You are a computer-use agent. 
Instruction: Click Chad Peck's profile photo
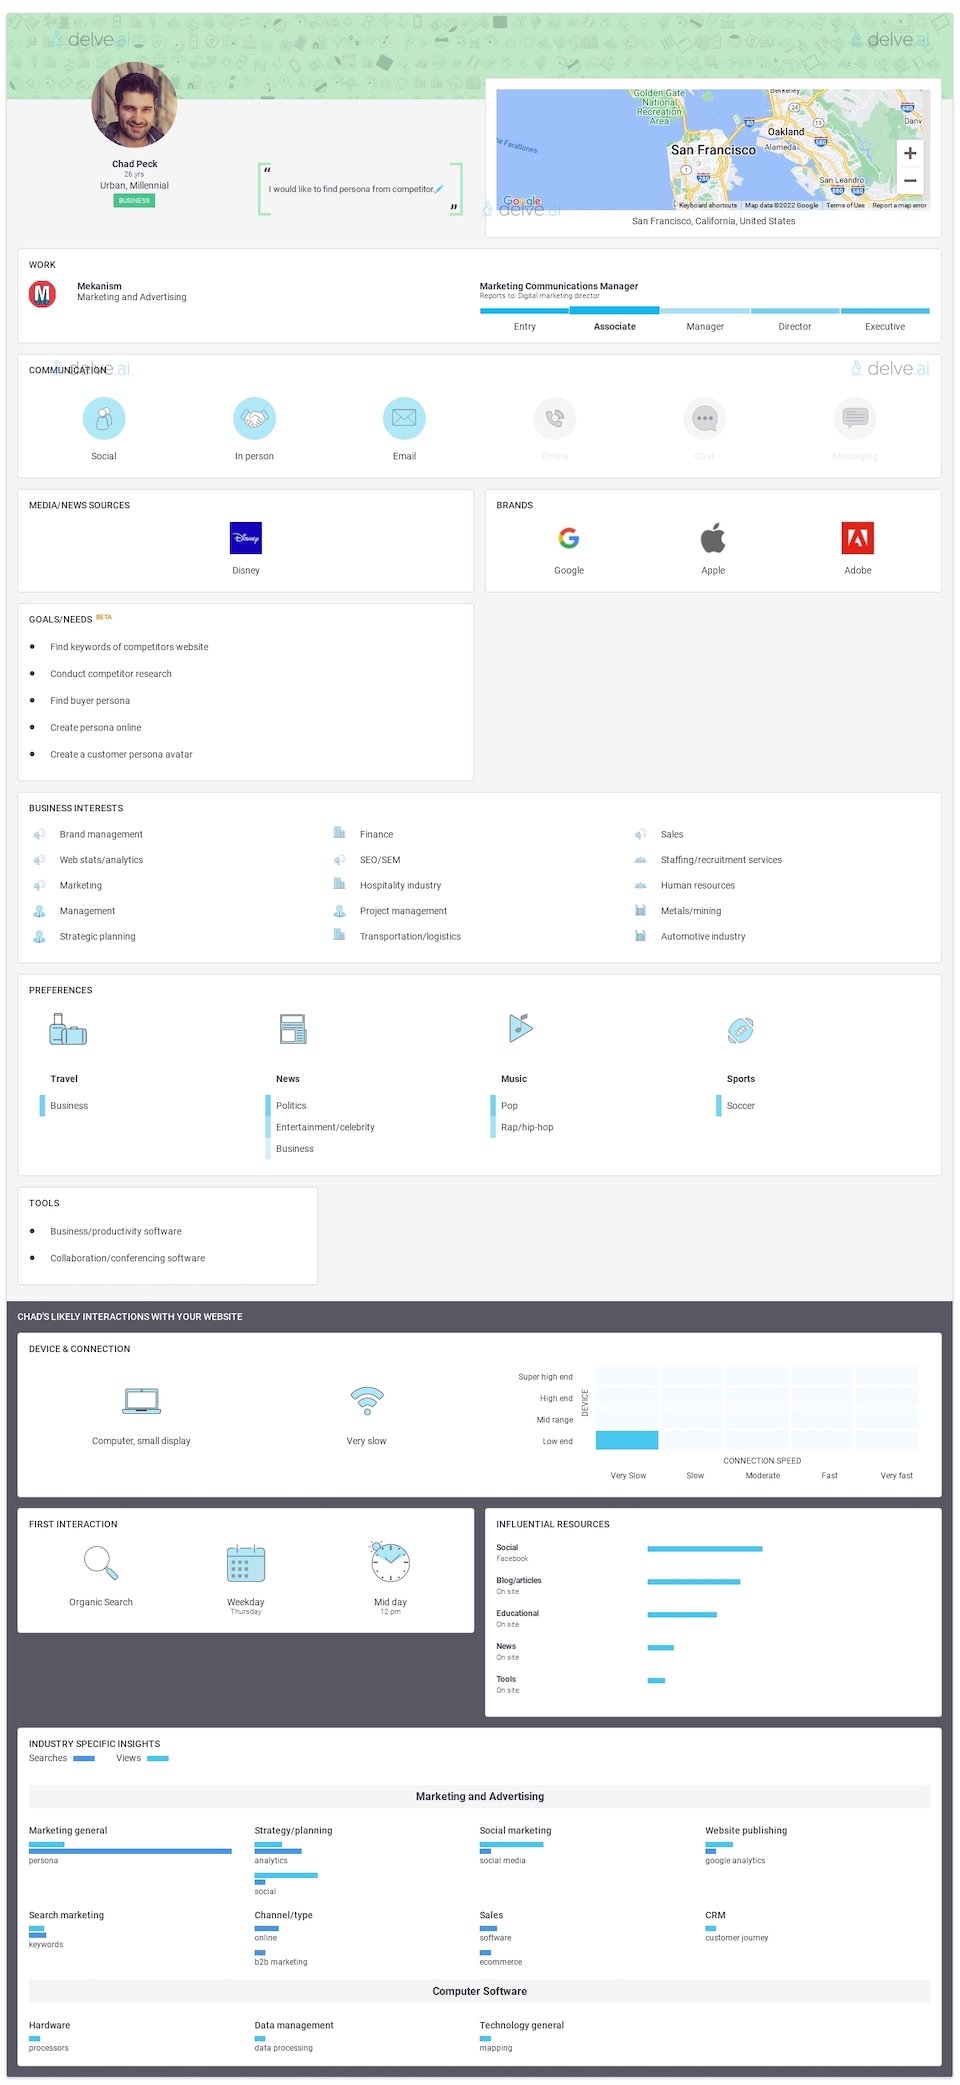(134, 105)
